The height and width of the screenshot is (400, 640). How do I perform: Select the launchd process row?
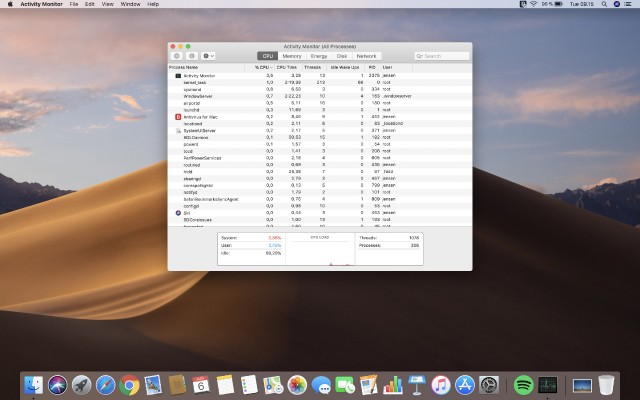pos(320,110)
